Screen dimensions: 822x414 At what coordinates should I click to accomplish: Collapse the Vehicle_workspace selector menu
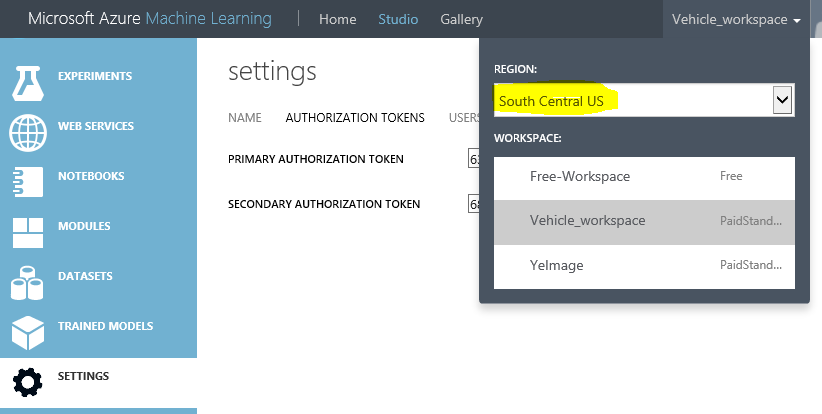[736, 19]
